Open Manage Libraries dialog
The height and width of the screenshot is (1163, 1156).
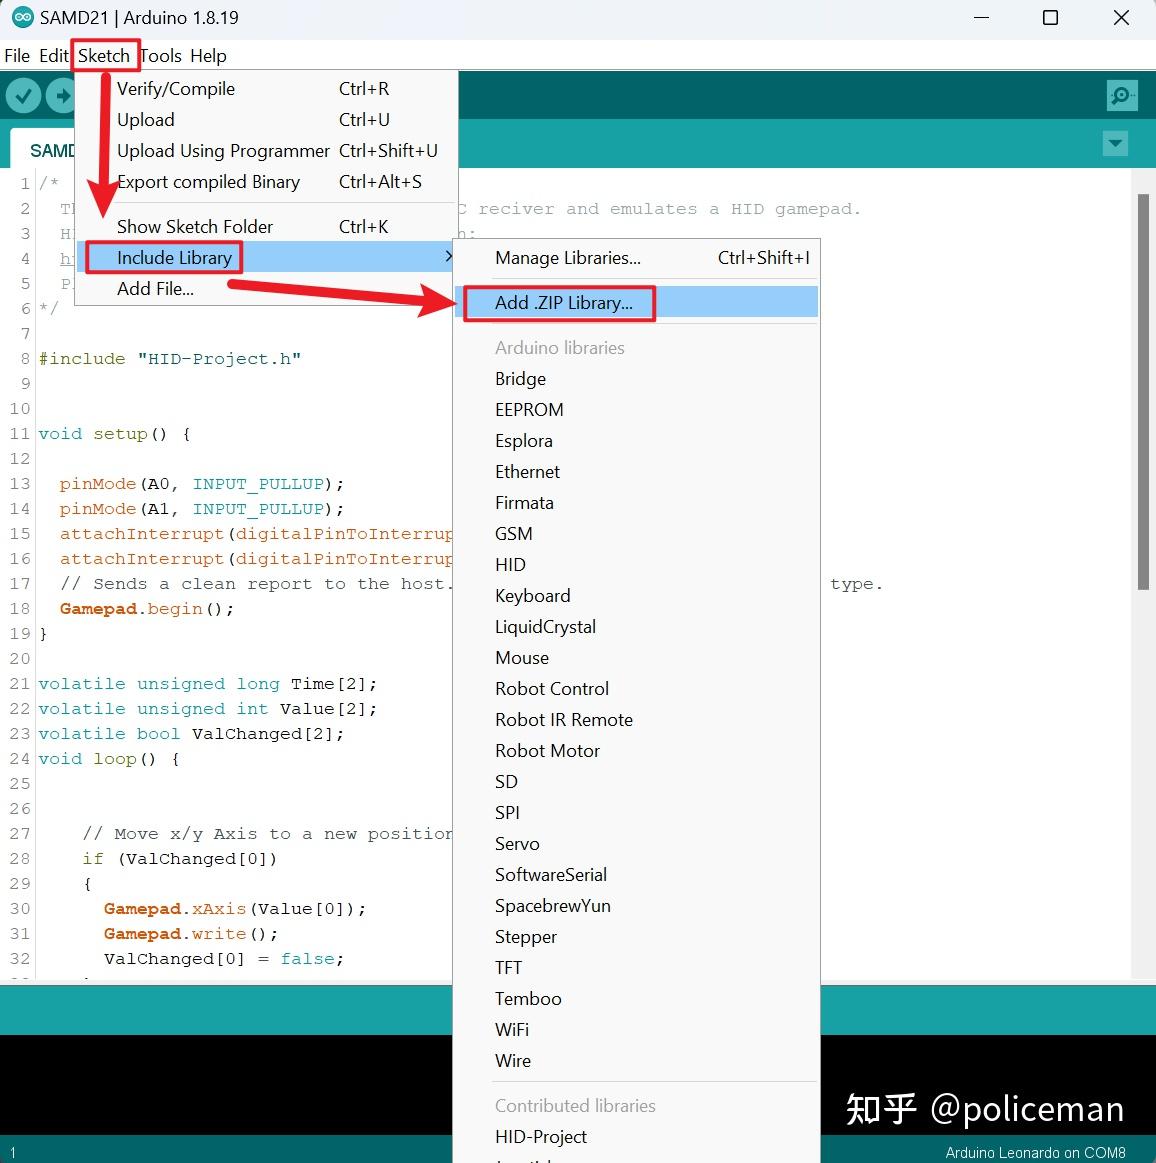pos(567,258)
